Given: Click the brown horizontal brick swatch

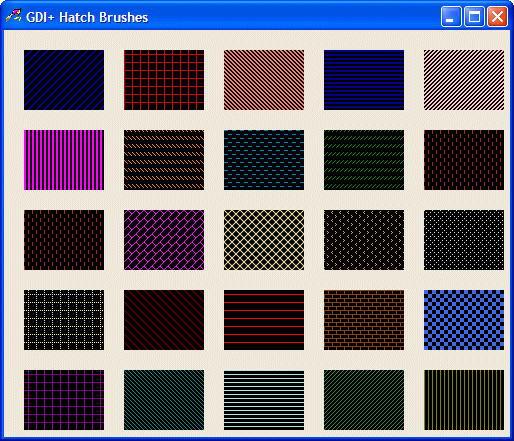Looking at the screenshot, I should pyautogui.click(x=364, y=320).
